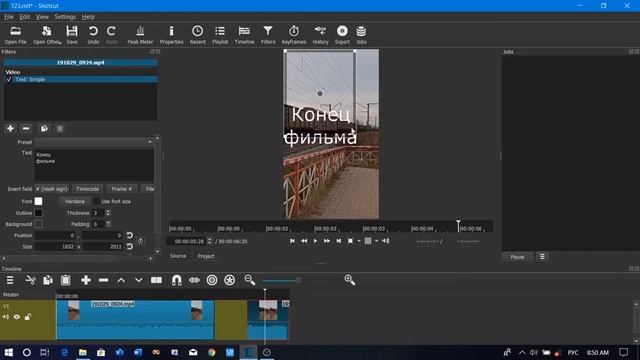The width and height of the screenshot is (640, 360).
Task: Enable the Use font size checkbox
Action: 97,201
